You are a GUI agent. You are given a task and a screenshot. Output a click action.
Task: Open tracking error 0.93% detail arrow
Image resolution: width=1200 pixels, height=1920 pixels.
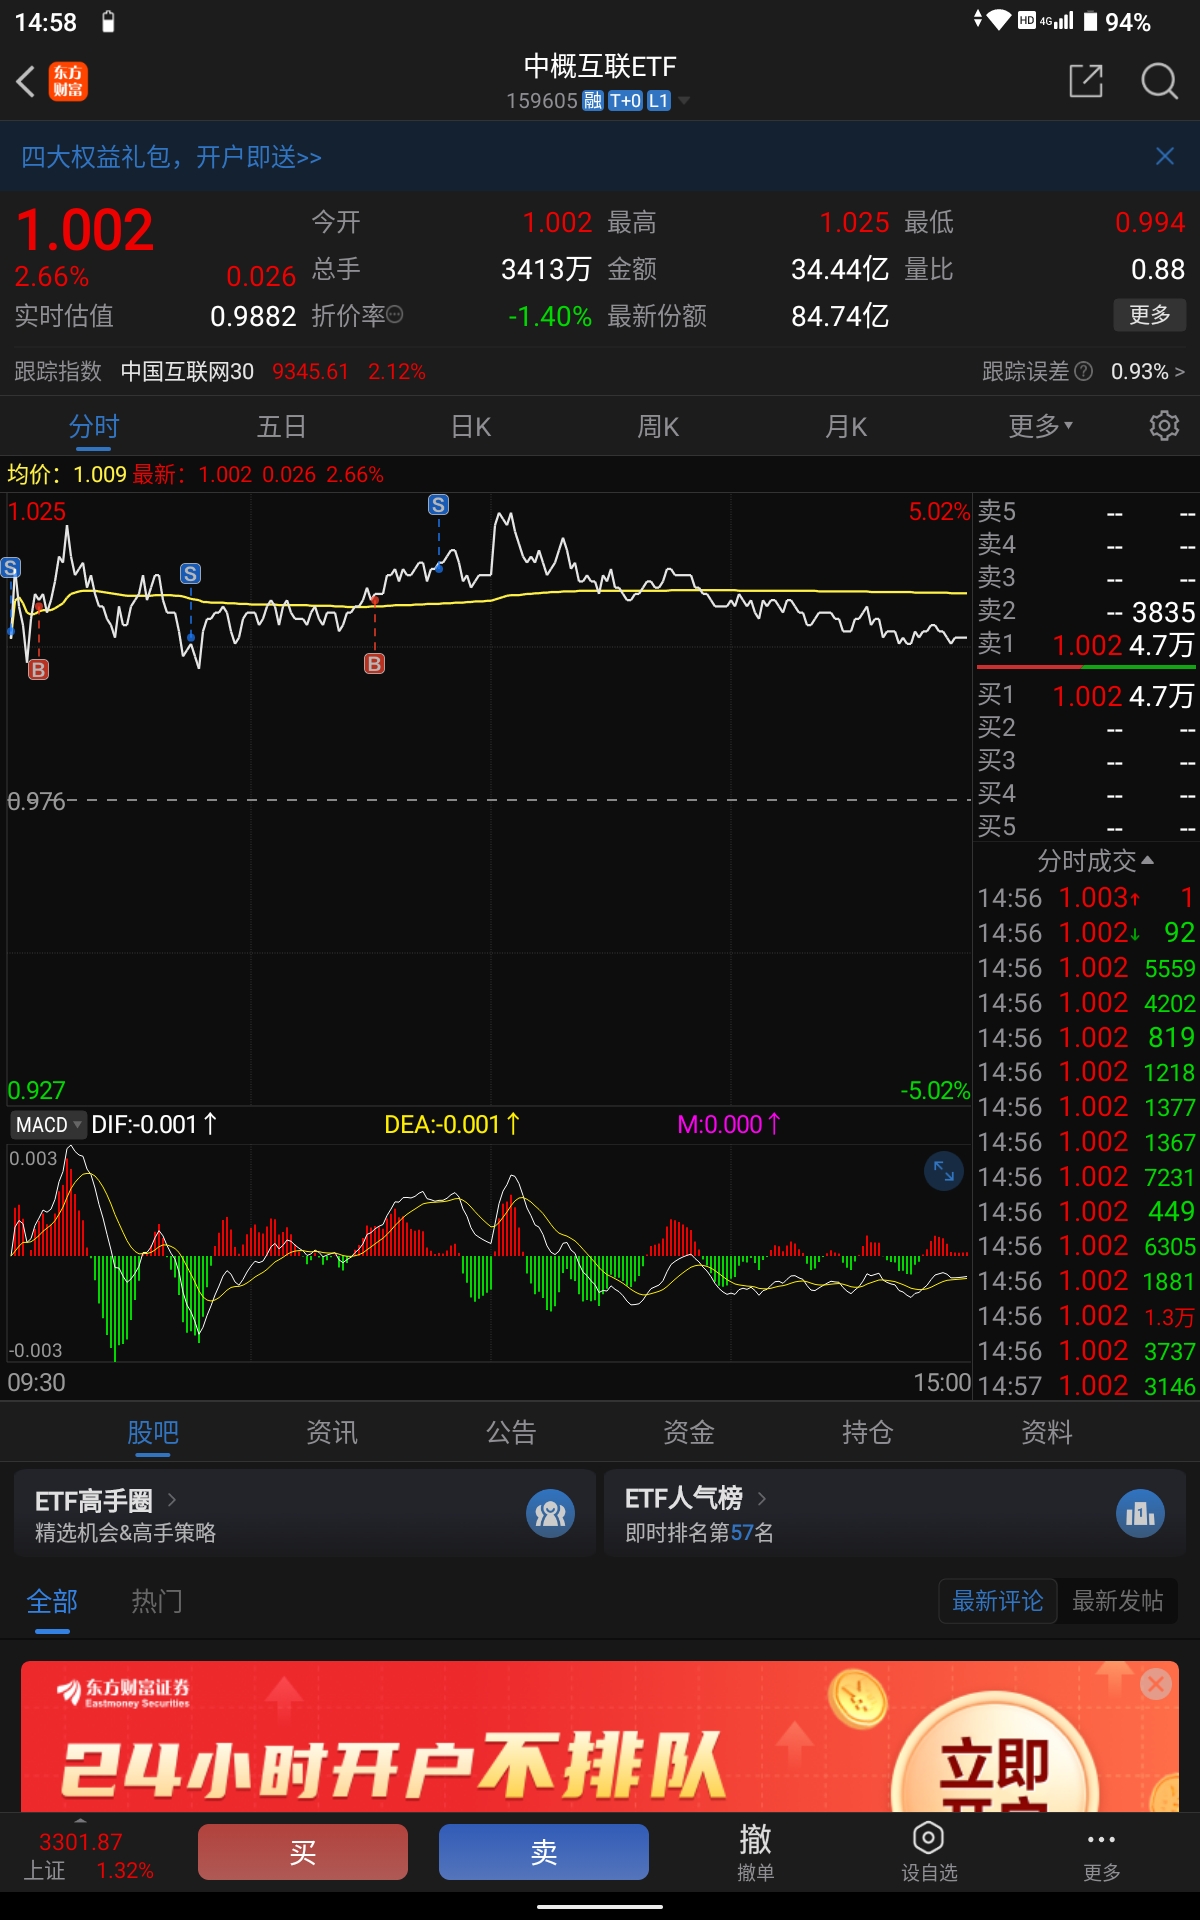[1179, 371]
